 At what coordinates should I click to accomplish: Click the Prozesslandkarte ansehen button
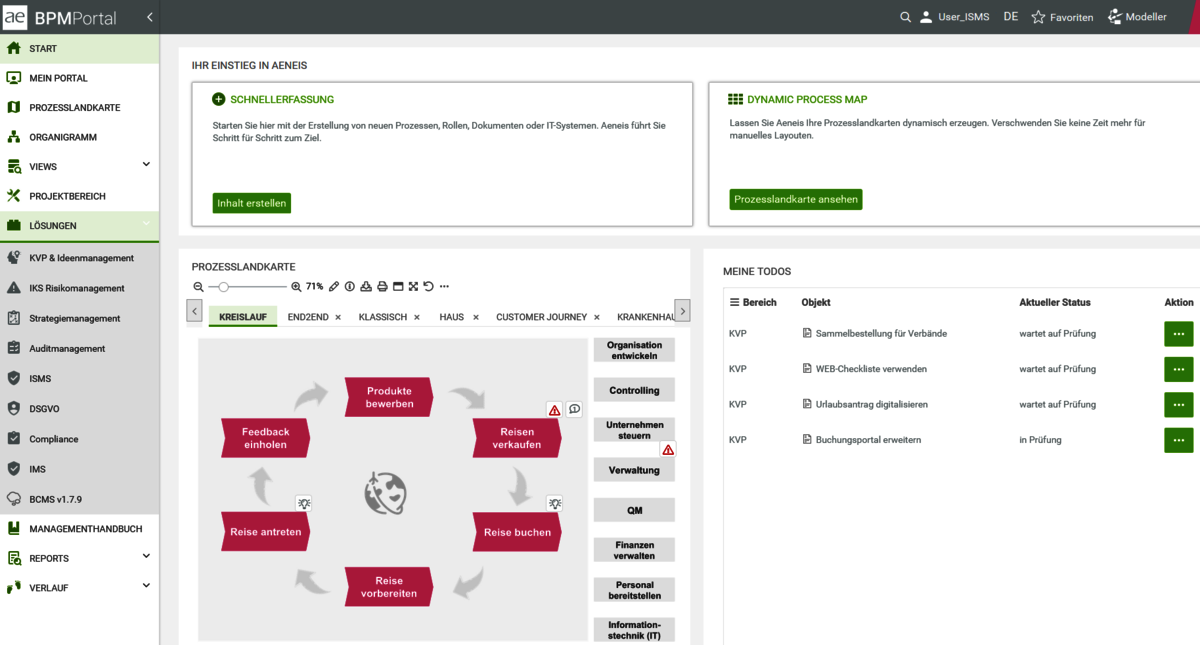point(795,199)
